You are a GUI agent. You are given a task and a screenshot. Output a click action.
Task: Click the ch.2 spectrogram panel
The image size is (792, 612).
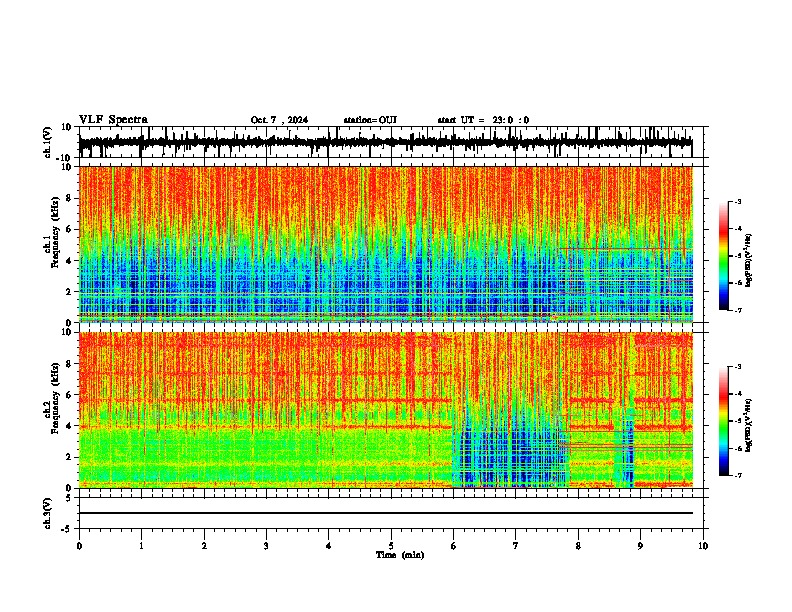click(385, 410)
